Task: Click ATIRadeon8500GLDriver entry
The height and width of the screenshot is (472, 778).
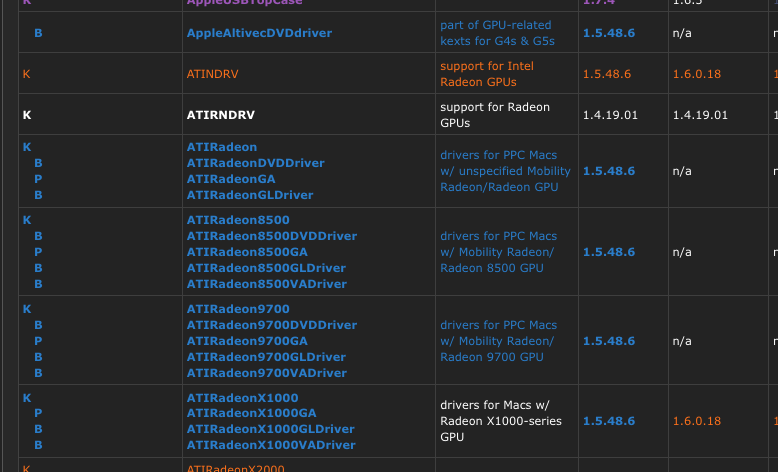Action: click(x=266, y=268)
